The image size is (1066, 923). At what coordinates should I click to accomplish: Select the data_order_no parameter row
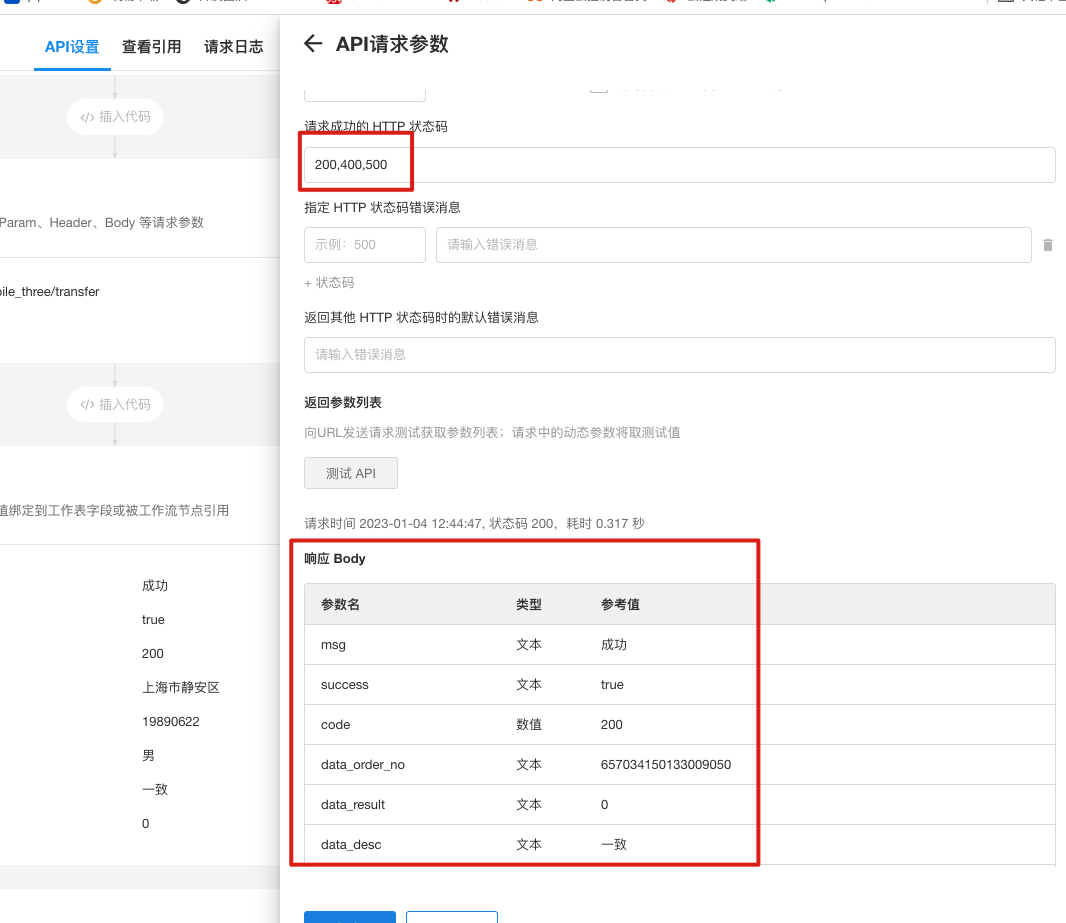(679, 765)
